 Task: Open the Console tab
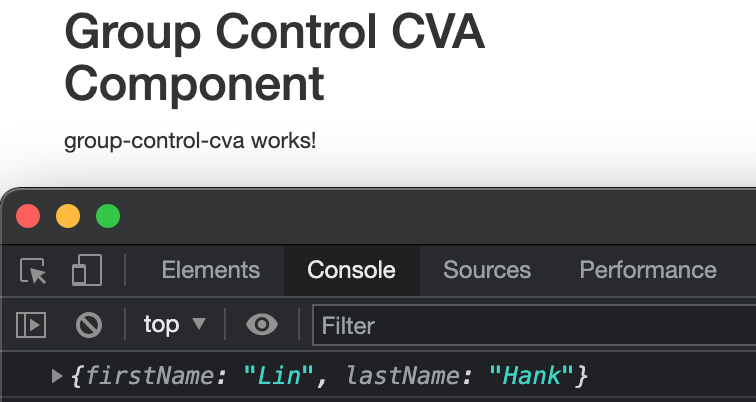(351, 270)
